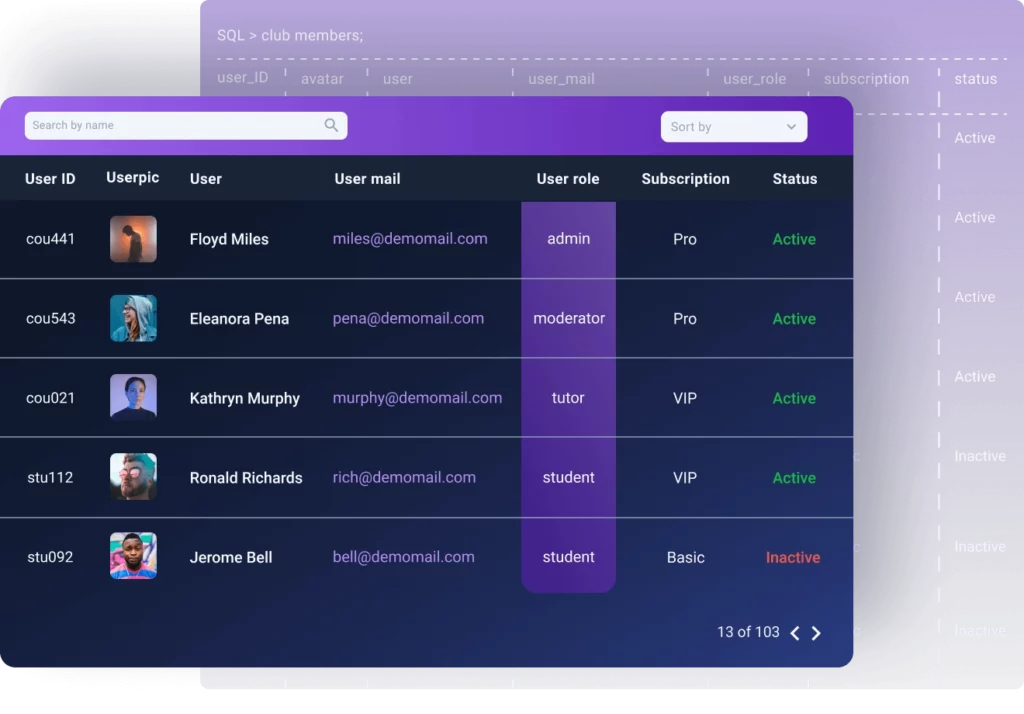
Task: Click the pena@demomail.com email link
Action: [408, 318]
